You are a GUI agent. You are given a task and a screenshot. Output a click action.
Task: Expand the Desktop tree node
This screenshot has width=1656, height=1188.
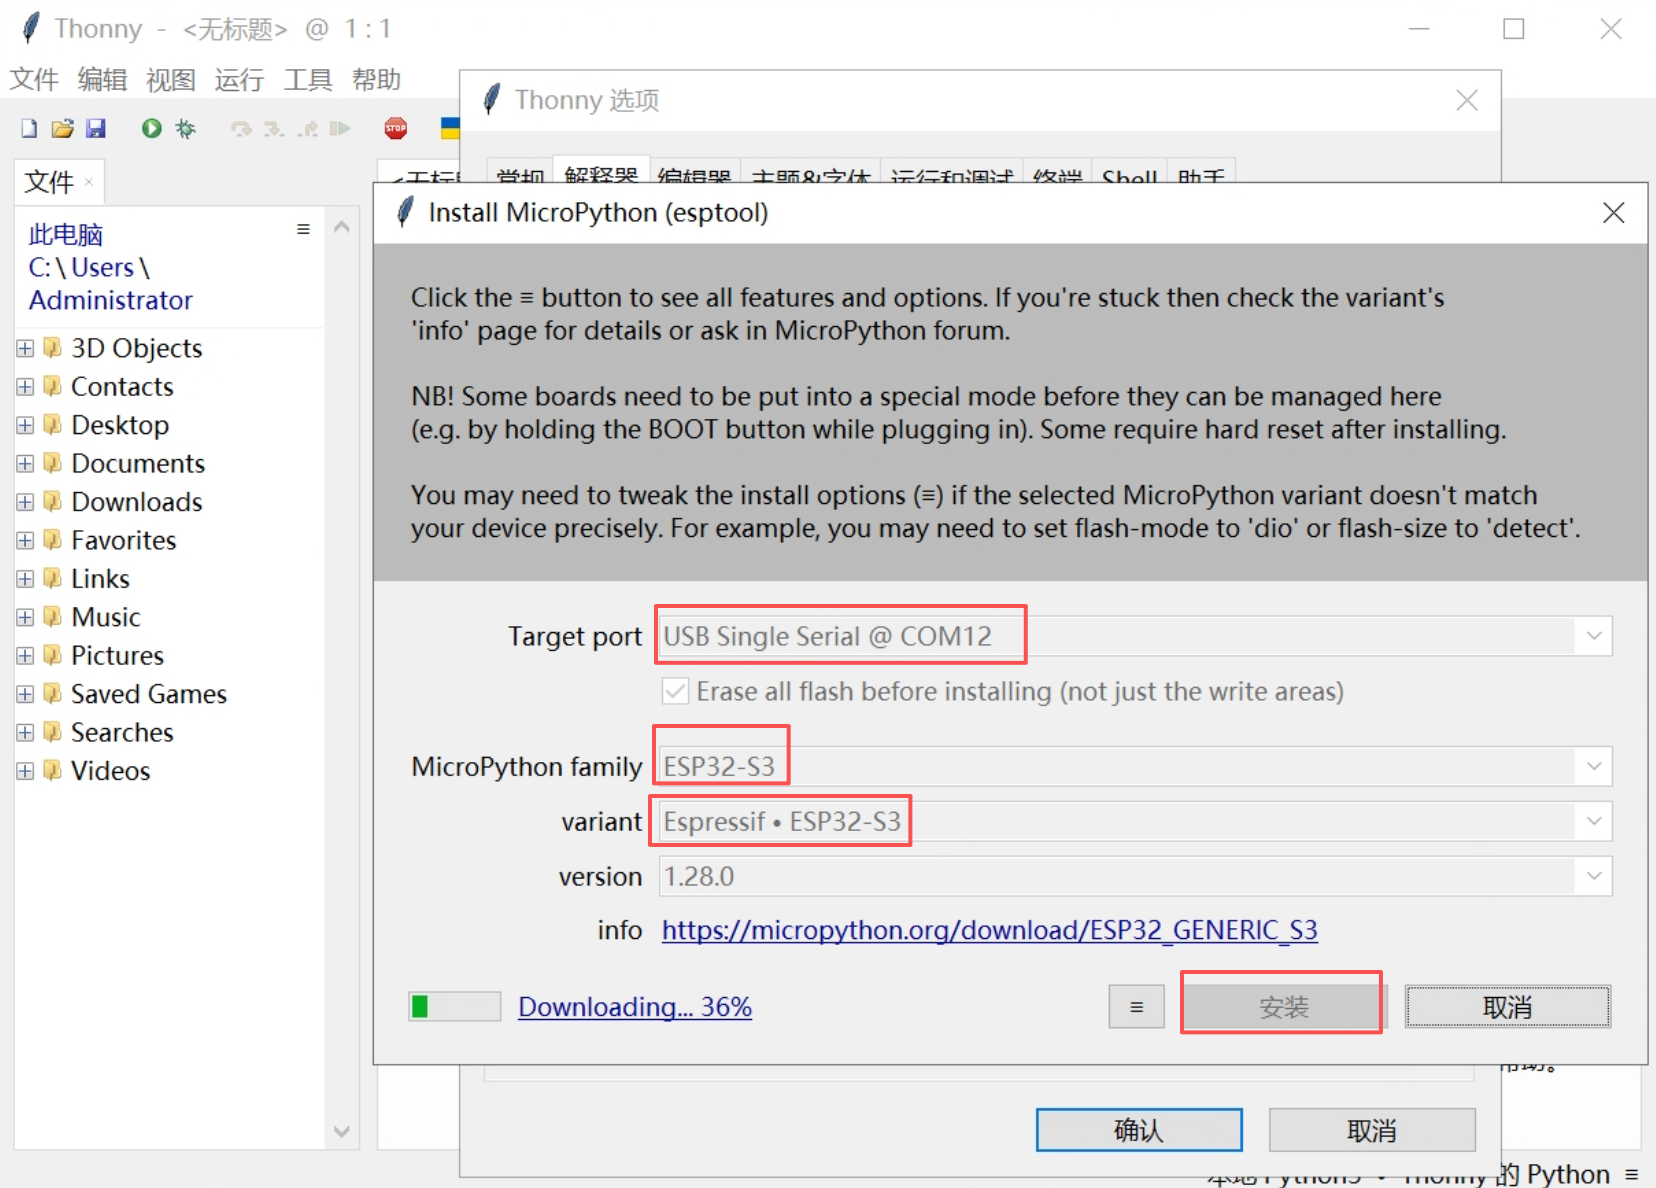pyautogui.click(x=25, y=425)
